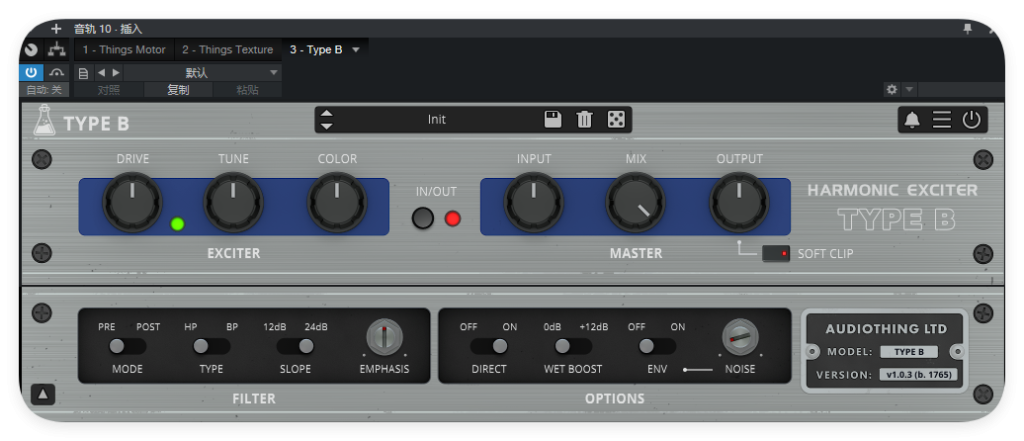
Task: Switch to 1 - Things Motor tab
Action: (x=123, y=50)
